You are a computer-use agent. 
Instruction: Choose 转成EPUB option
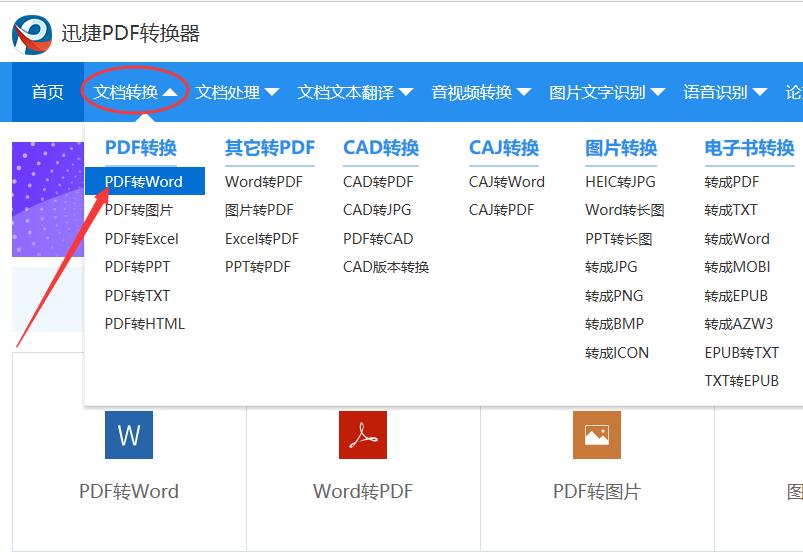pyautogui.click(x=736, y=295)
